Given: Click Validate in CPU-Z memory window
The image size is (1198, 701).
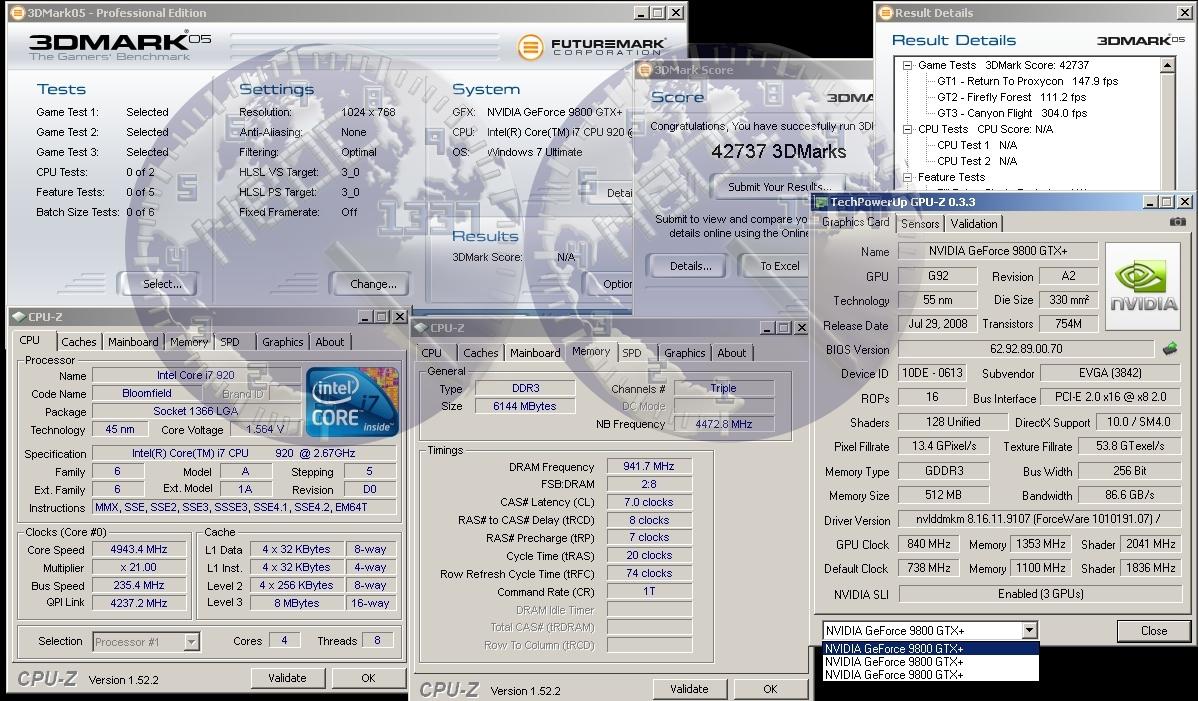Looking at the screenshot, I should click(689, 689).
